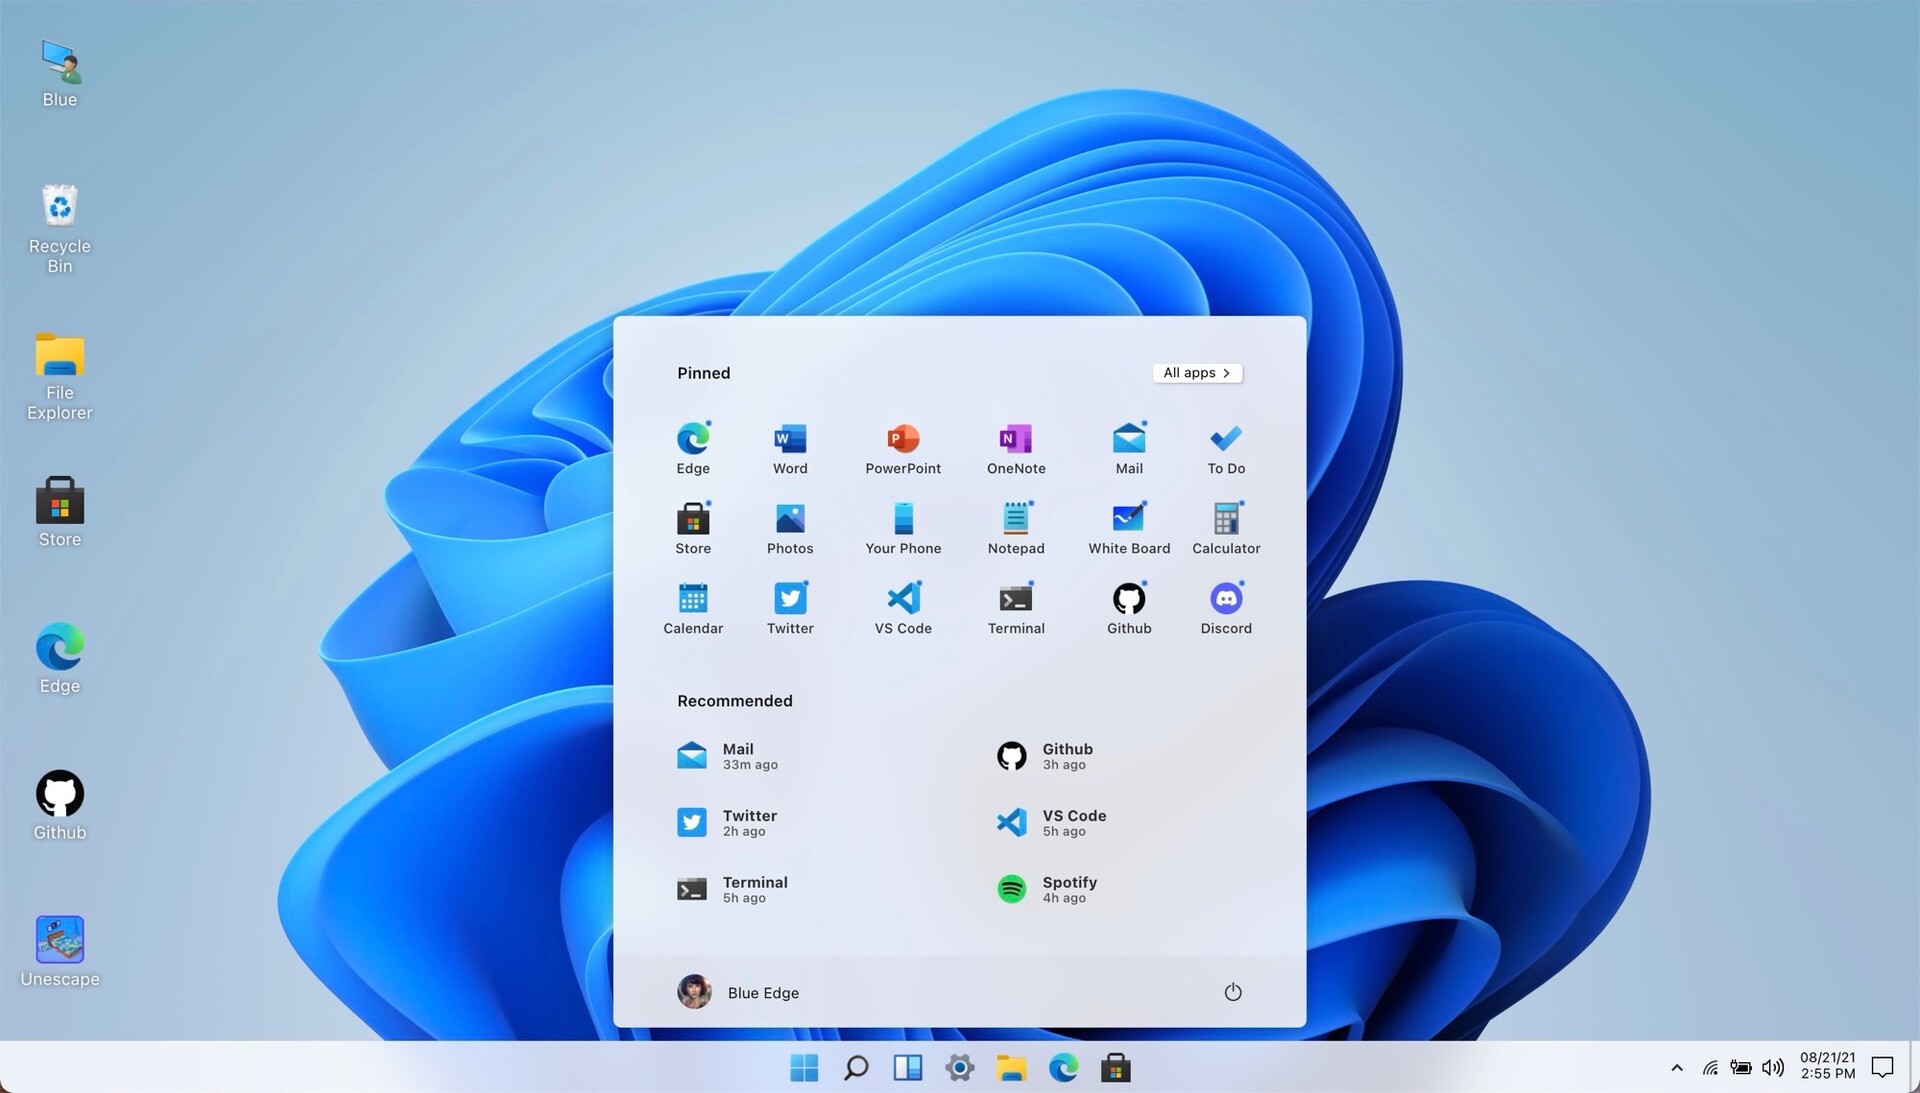Open Unescape desktop shortcut

tap(60, 950)
